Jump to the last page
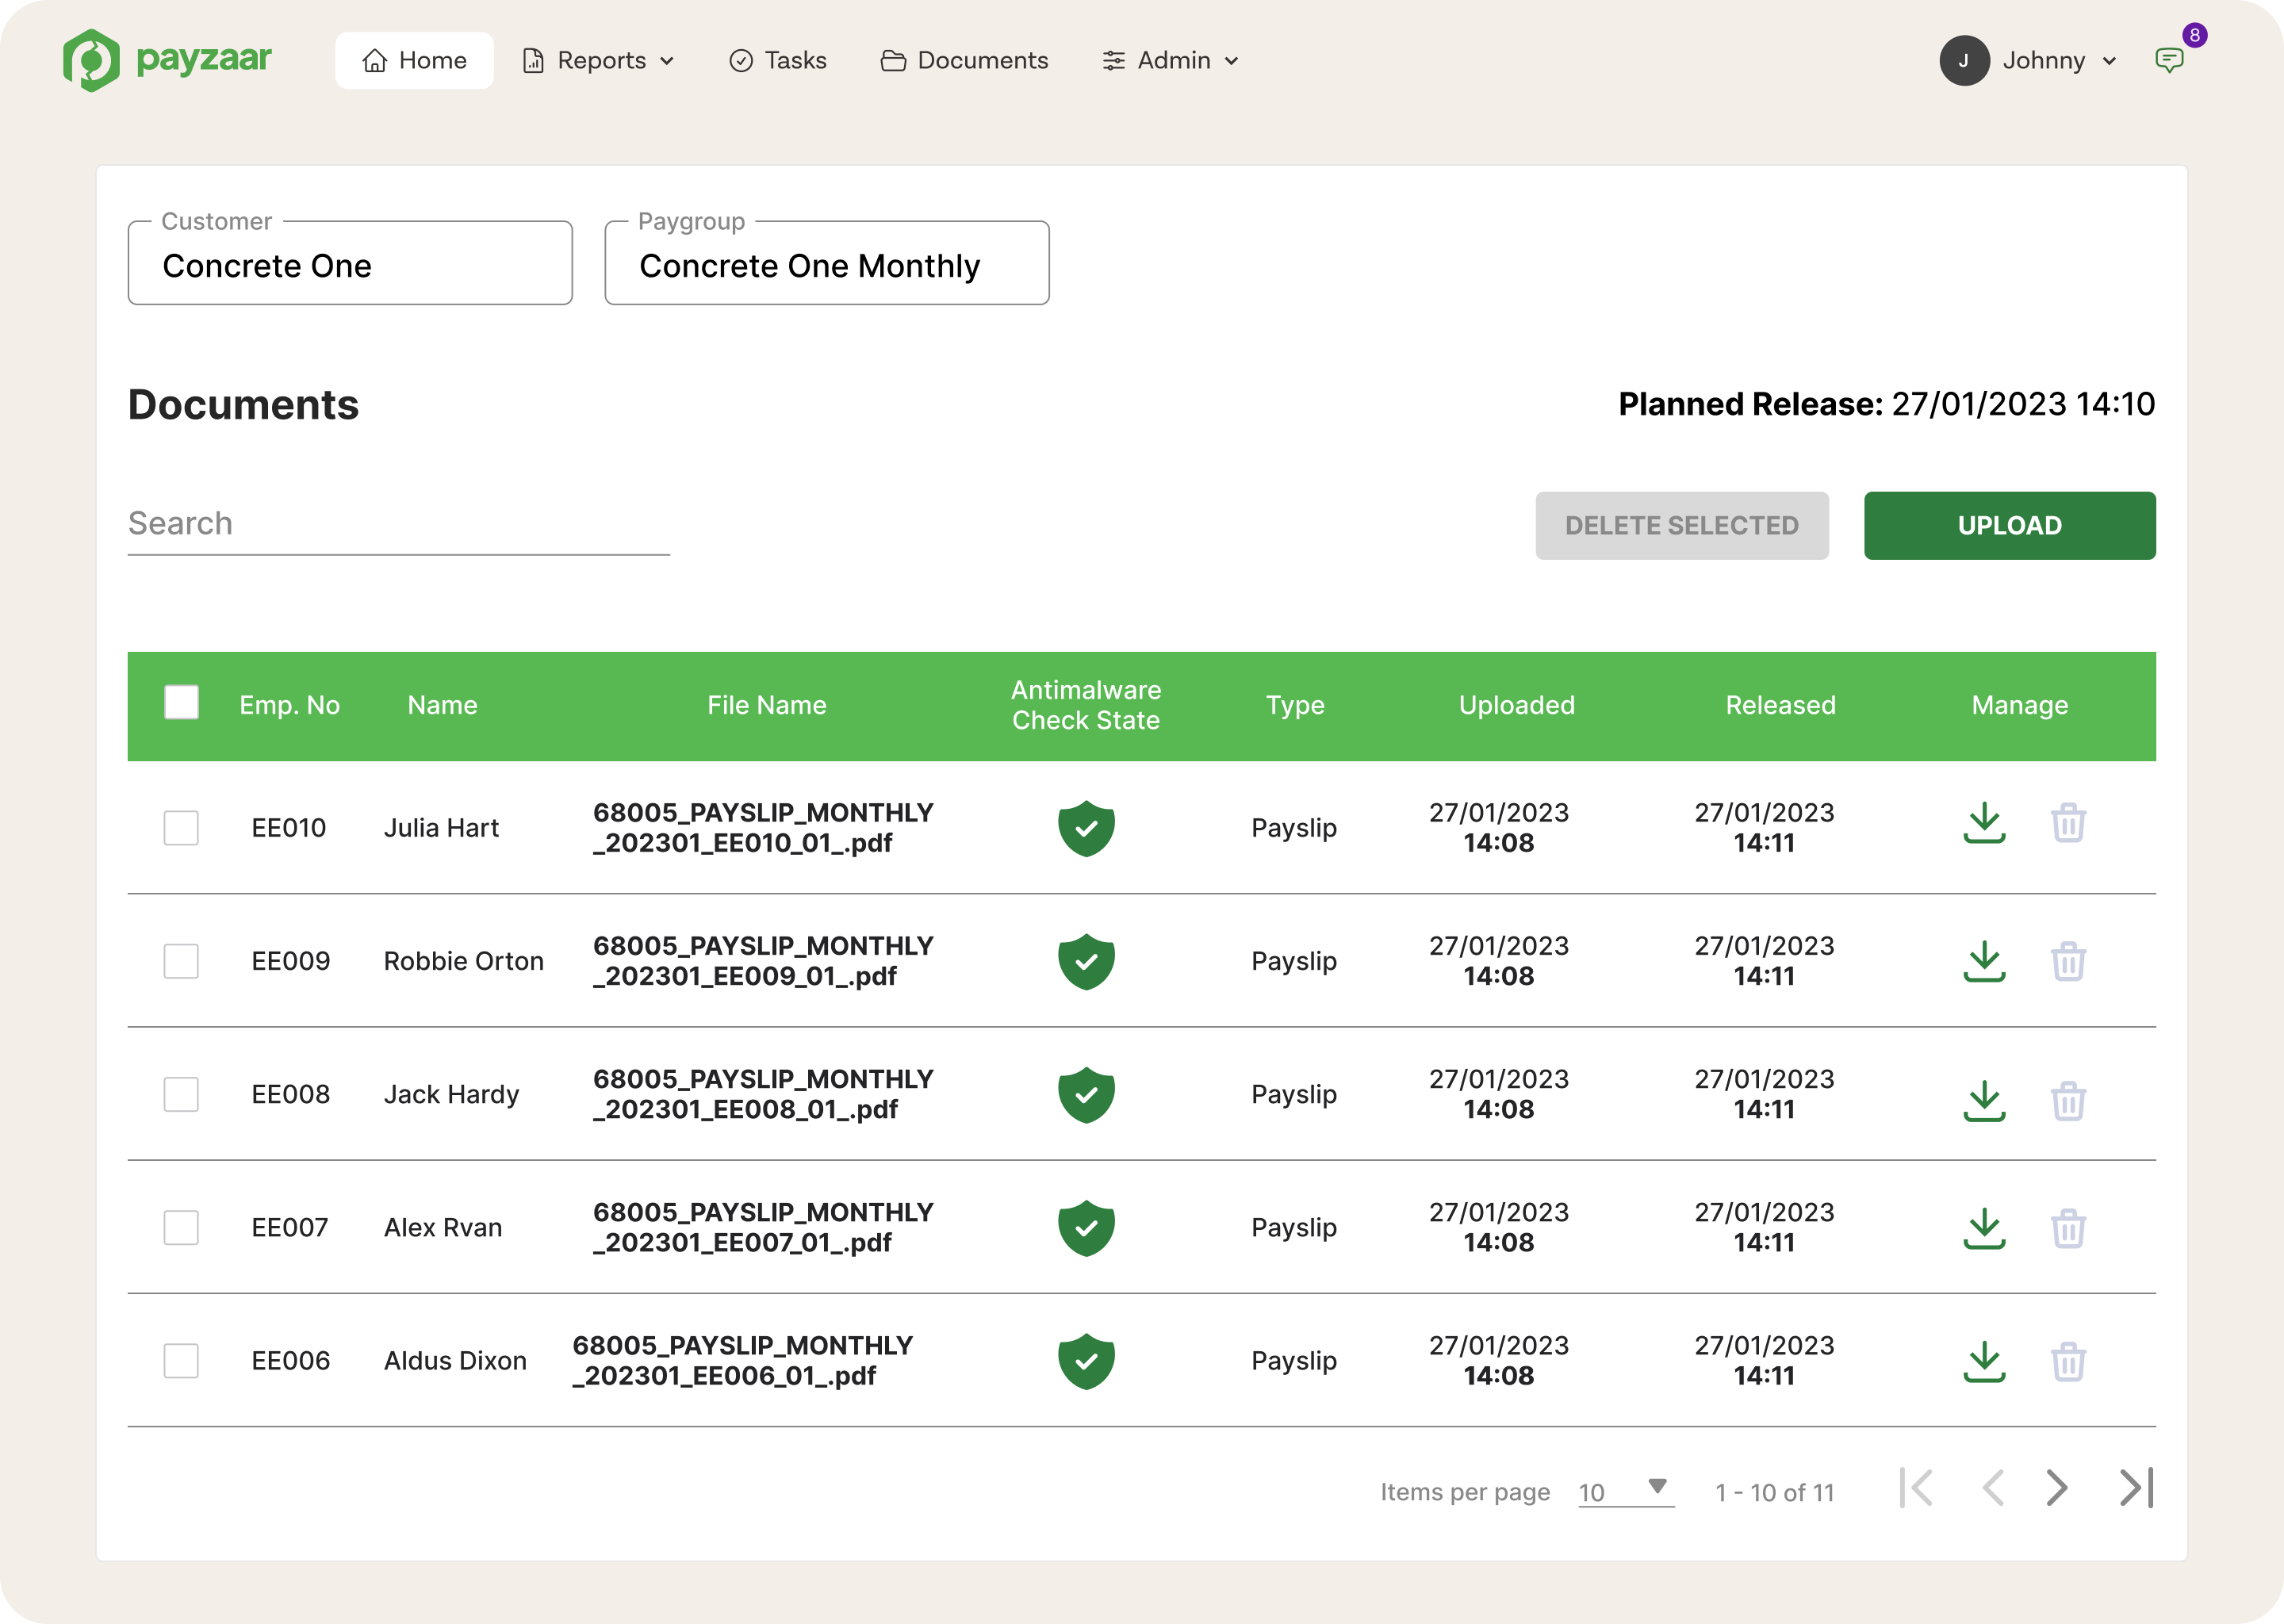Image resolution: width=2284 pixels, height=1624 pixels. [x=2136, y=1488]
